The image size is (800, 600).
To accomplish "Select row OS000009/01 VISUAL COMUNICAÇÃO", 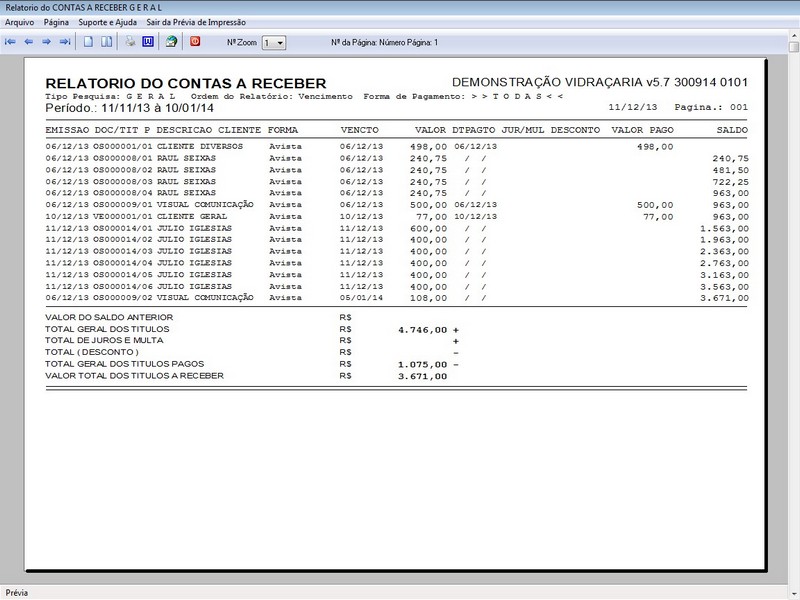I will 396,205.
